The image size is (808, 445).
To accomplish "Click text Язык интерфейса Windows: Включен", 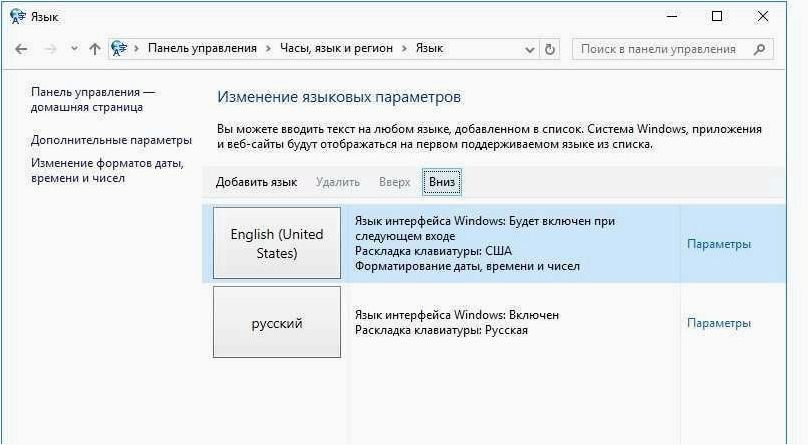I will point(457,315).
